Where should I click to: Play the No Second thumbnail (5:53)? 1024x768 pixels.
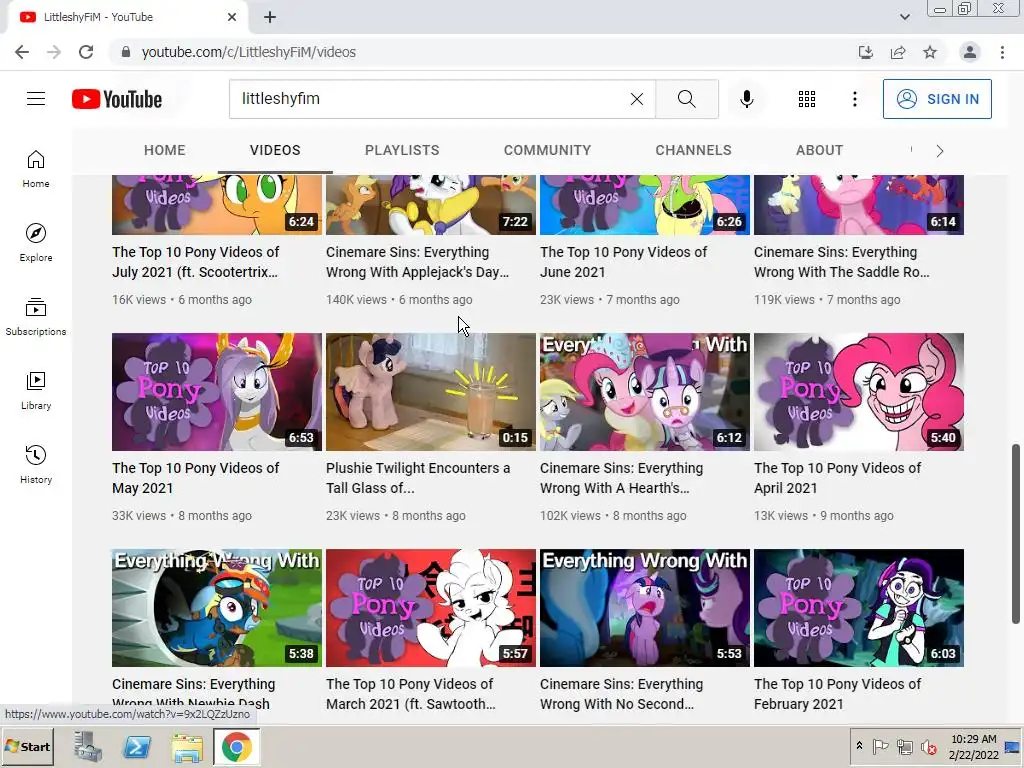pyautogui.click(x=645, y=608)
